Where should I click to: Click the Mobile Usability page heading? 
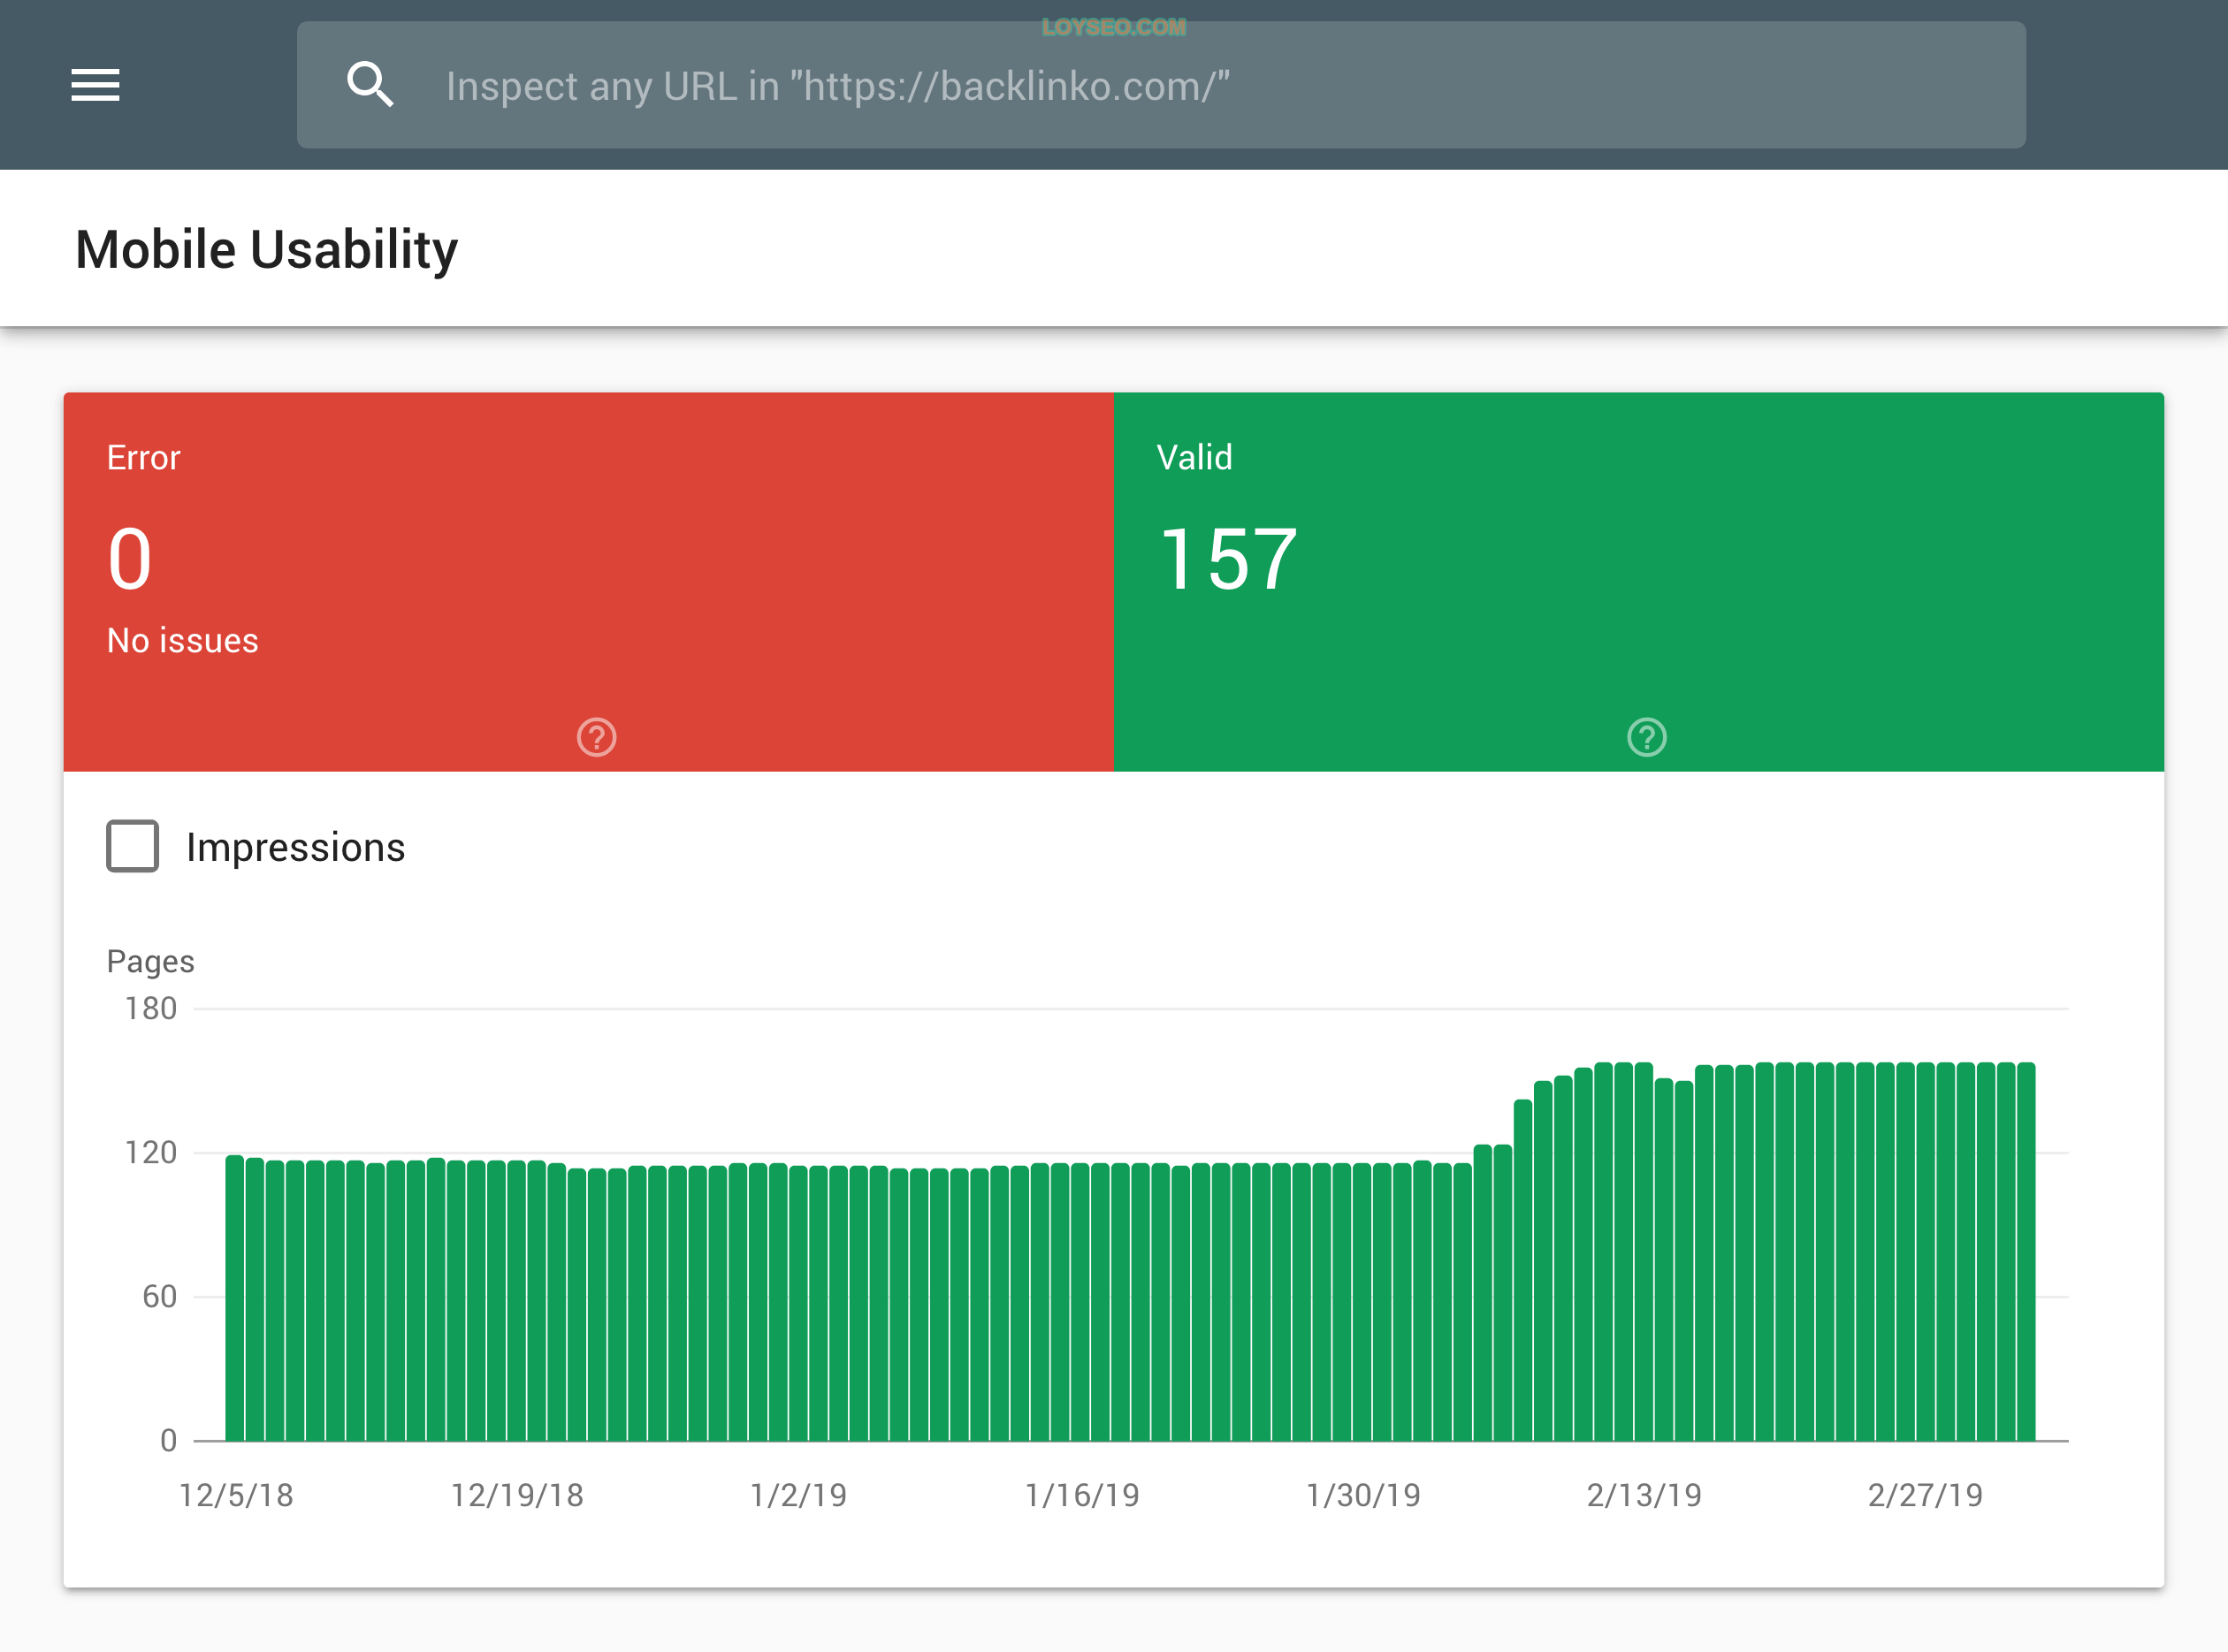(266, 250)
